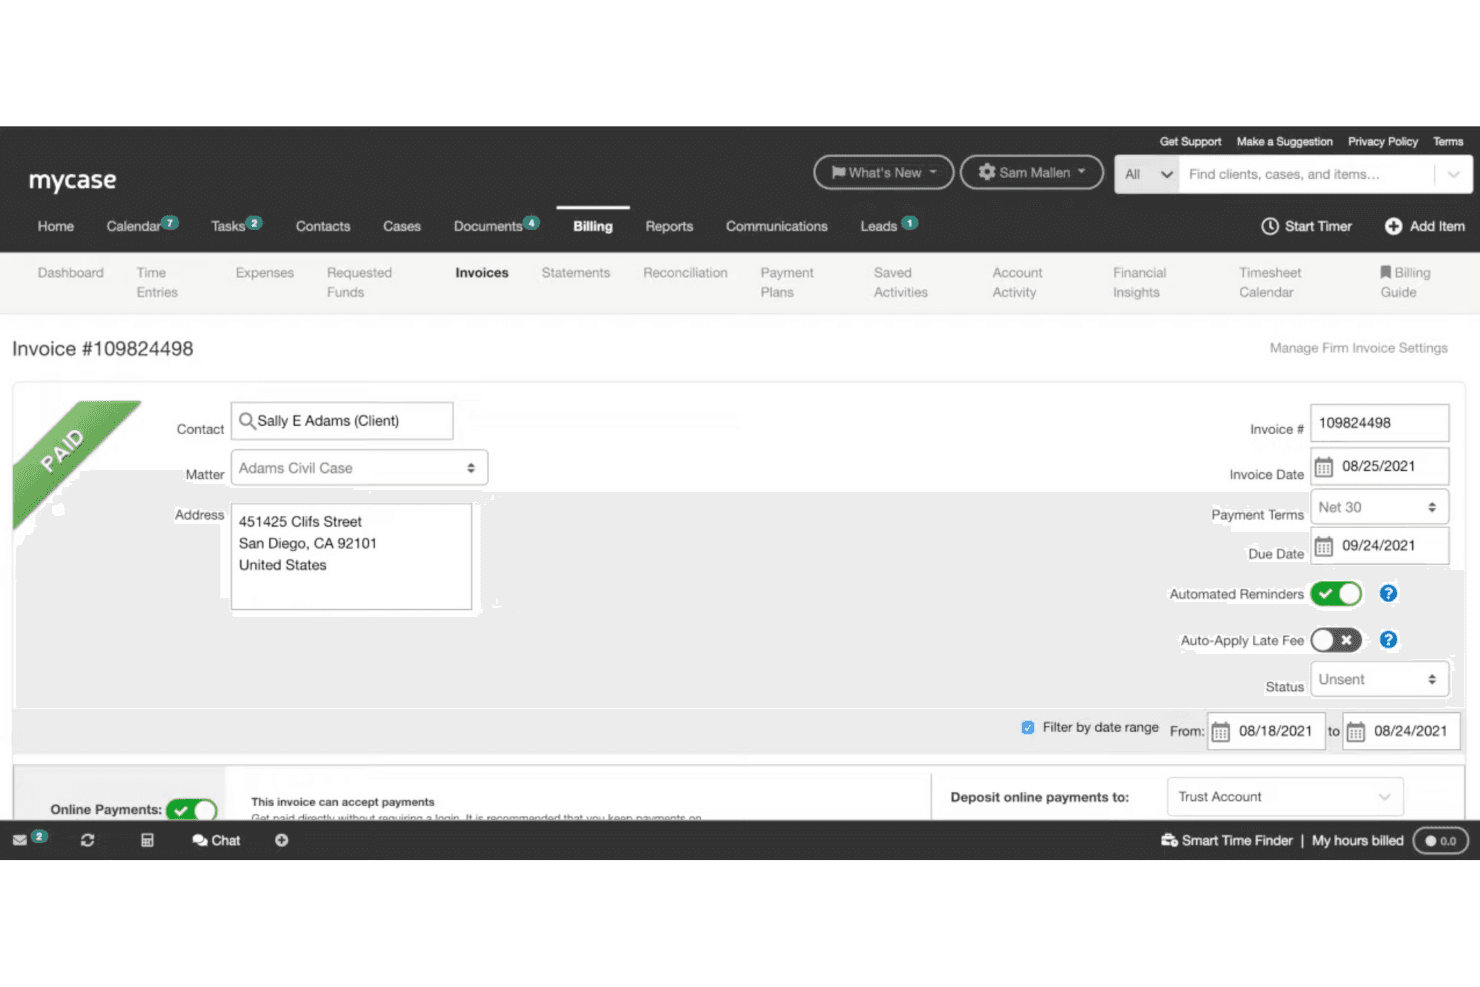Open the Payment Terms dropdown
Screen dimensions: 1480x987
click(1379, 507)
